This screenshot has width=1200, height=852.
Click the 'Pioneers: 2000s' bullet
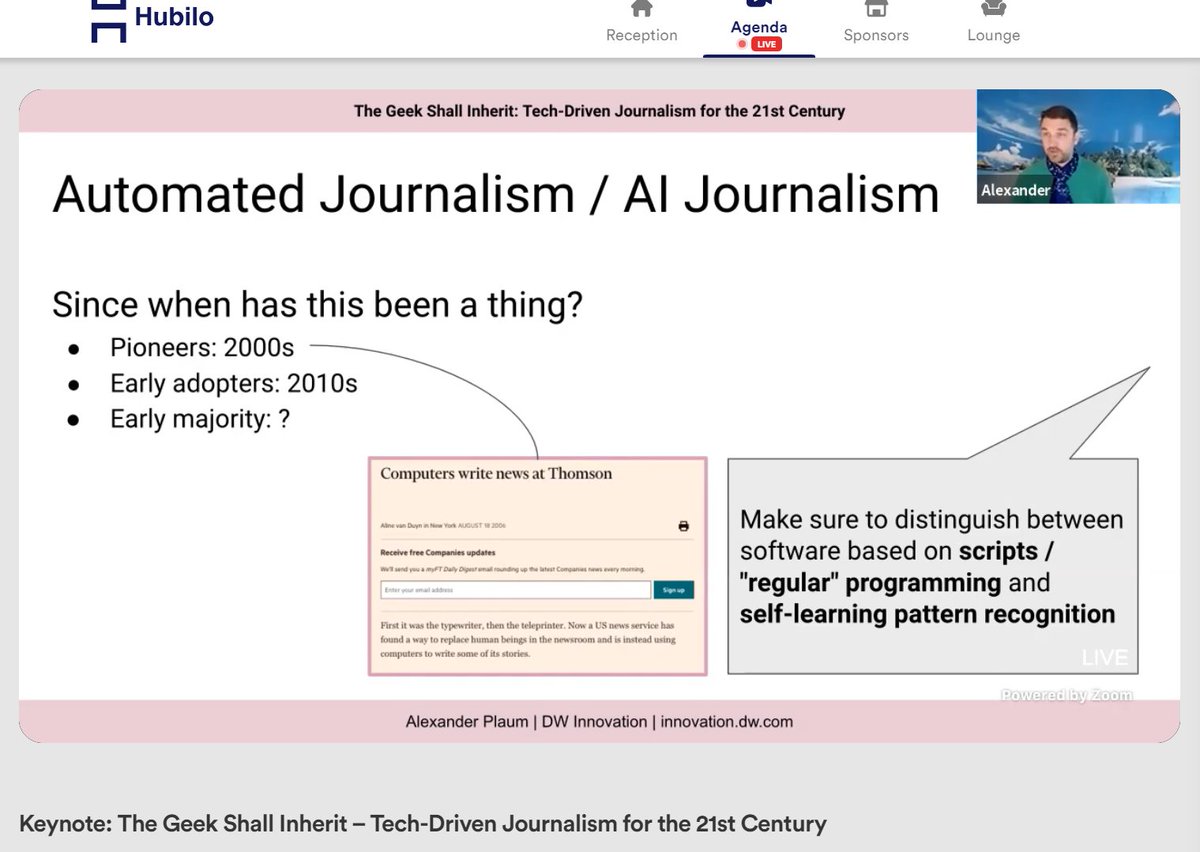[x=202, y=348]
